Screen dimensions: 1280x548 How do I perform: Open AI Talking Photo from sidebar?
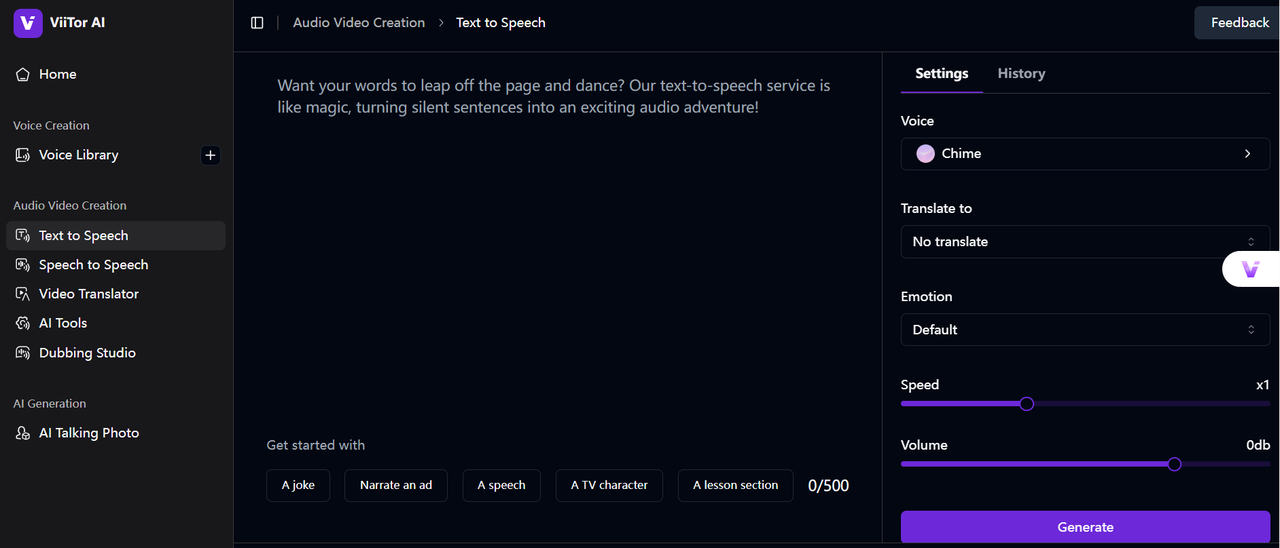pos(88,433)
